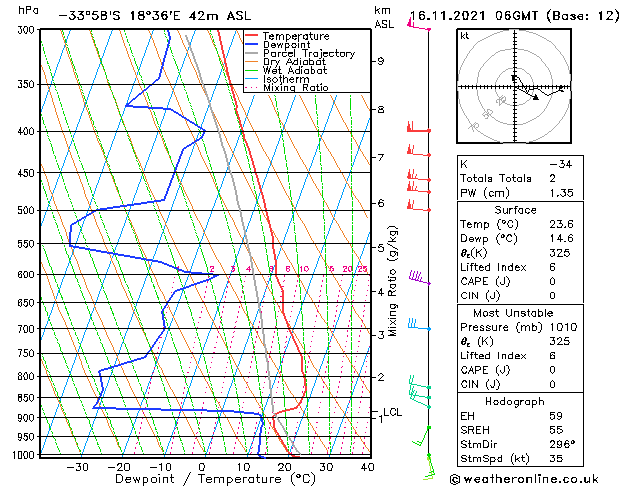This screenshot has height=486, width=629.
Task: Click the '9' km altitude tick label
Action: (x=380, y=61)
